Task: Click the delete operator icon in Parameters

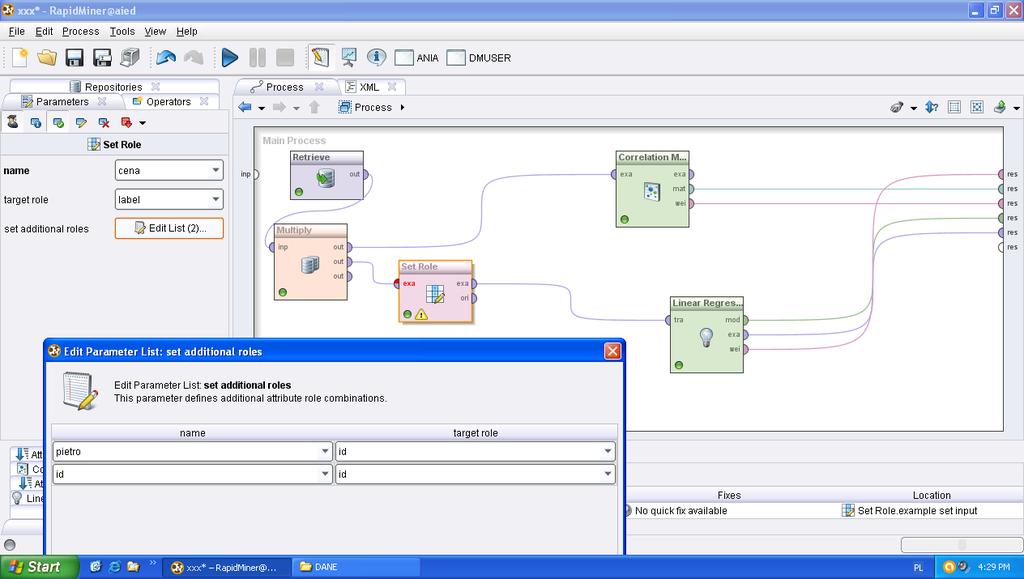Action: pos(103,122)
